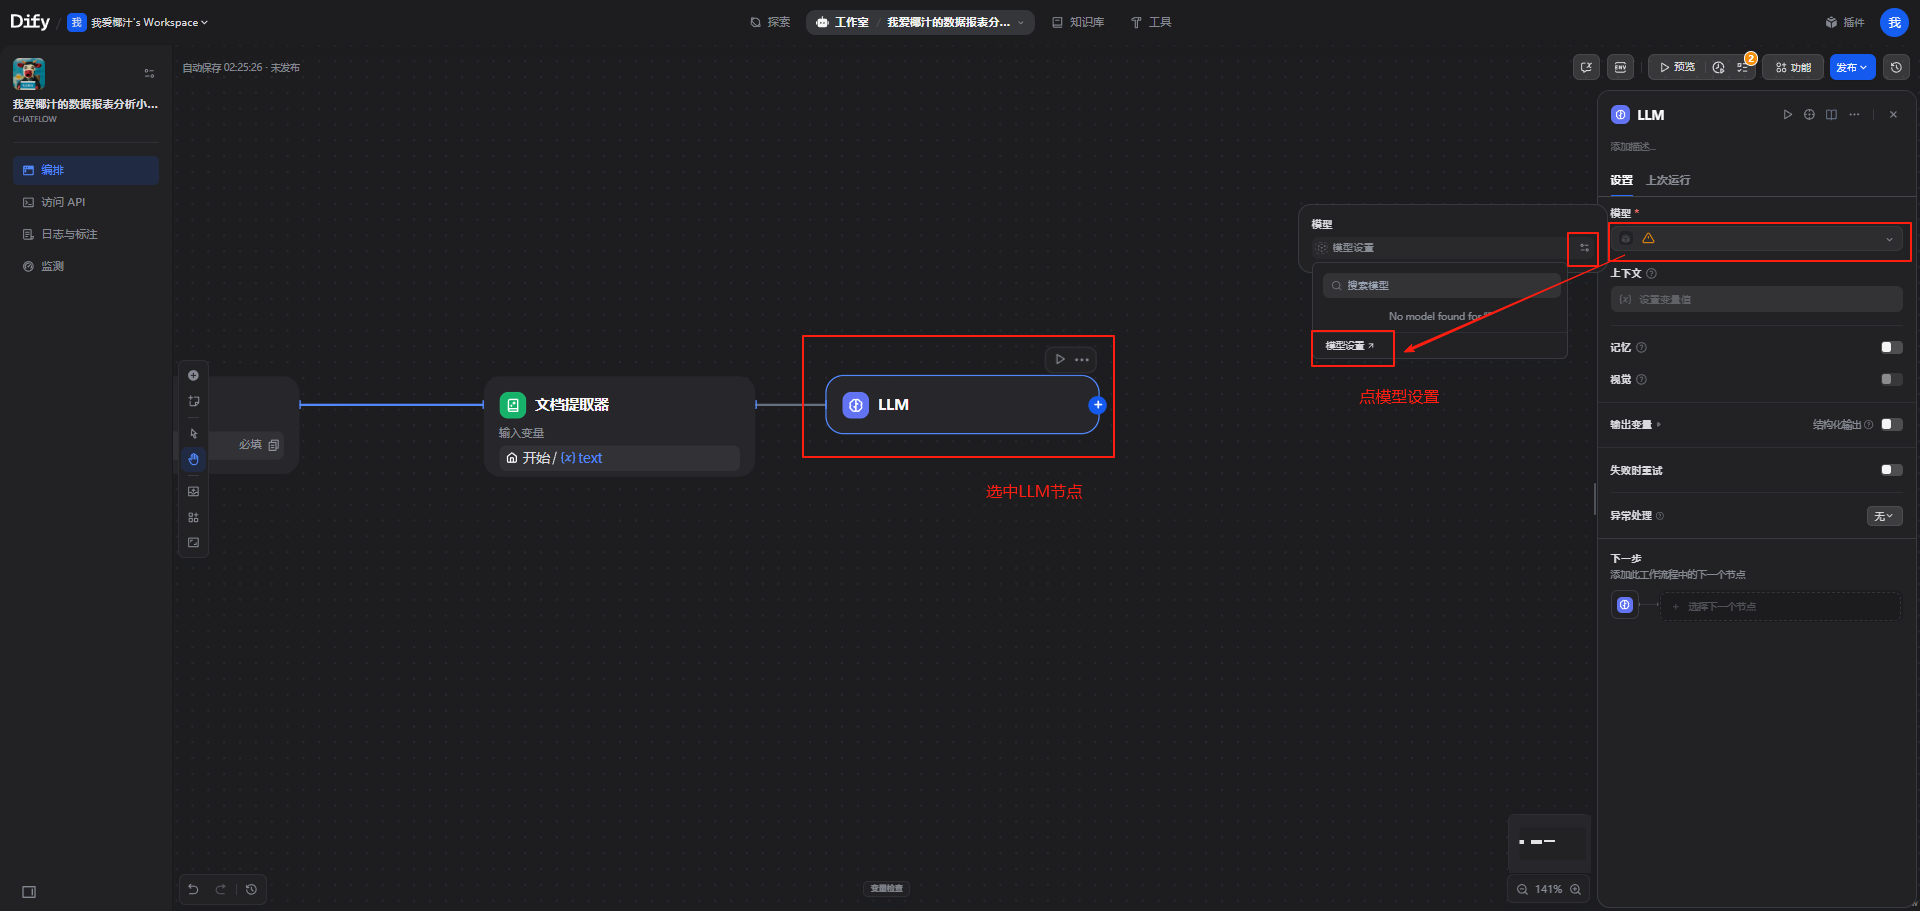Open 访问 API in the sidebar
This screenshot has height=911, width=1920.
pyautogui.click(x=86, y=202)
